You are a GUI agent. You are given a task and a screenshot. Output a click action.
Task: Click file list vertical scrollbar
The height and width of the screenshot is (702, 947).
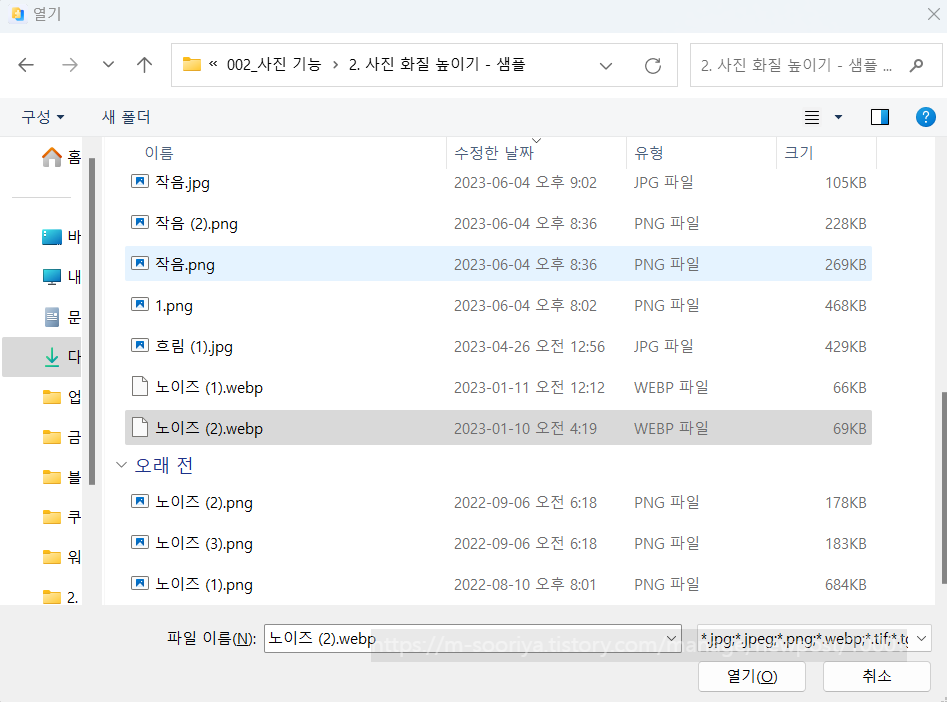(x=943, y=488)
